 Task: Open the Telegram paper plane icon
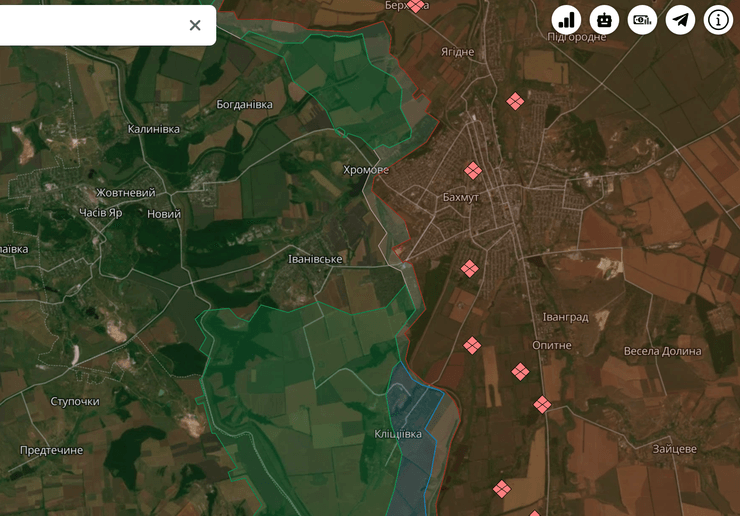(x=680, y=19)
